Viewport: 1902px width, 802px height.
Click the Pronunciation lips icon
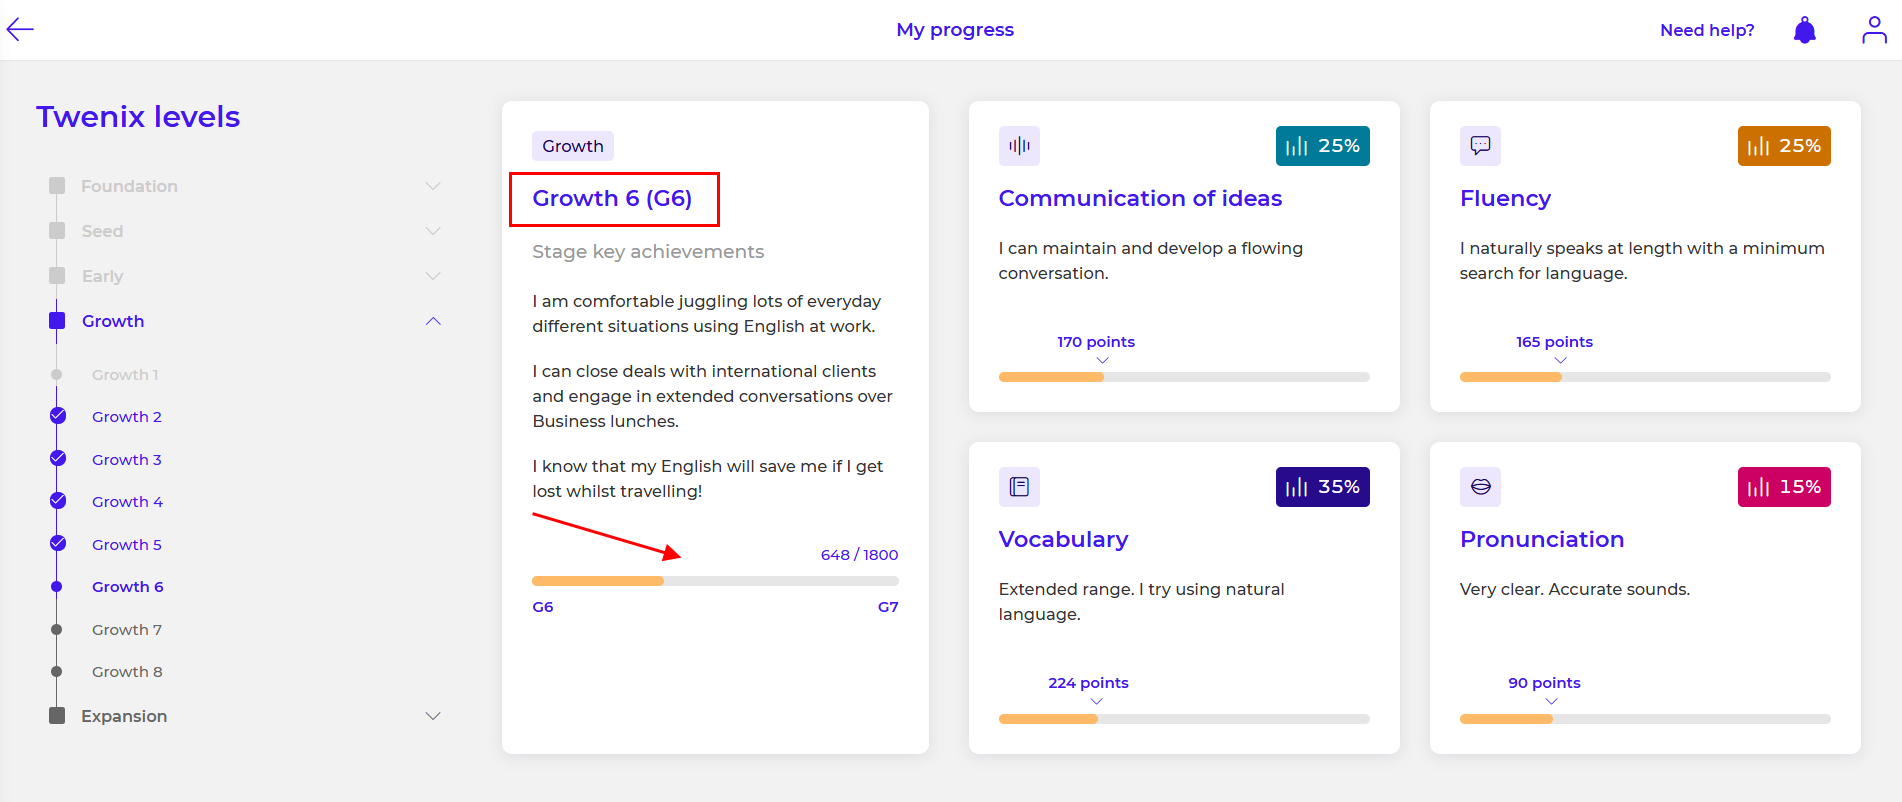click(x=1480, y=487)
